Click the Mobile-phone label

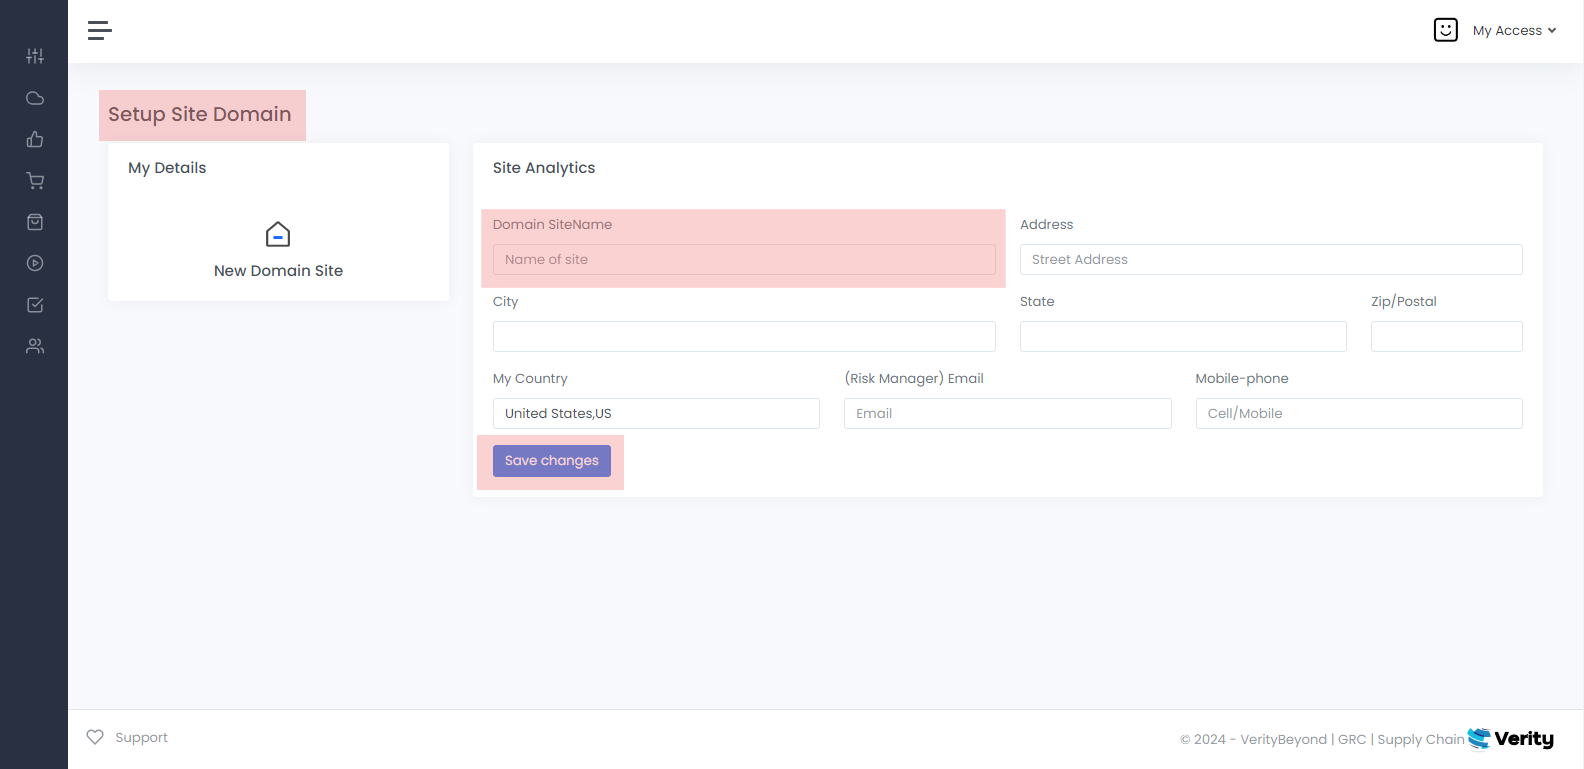point(1242,378)
